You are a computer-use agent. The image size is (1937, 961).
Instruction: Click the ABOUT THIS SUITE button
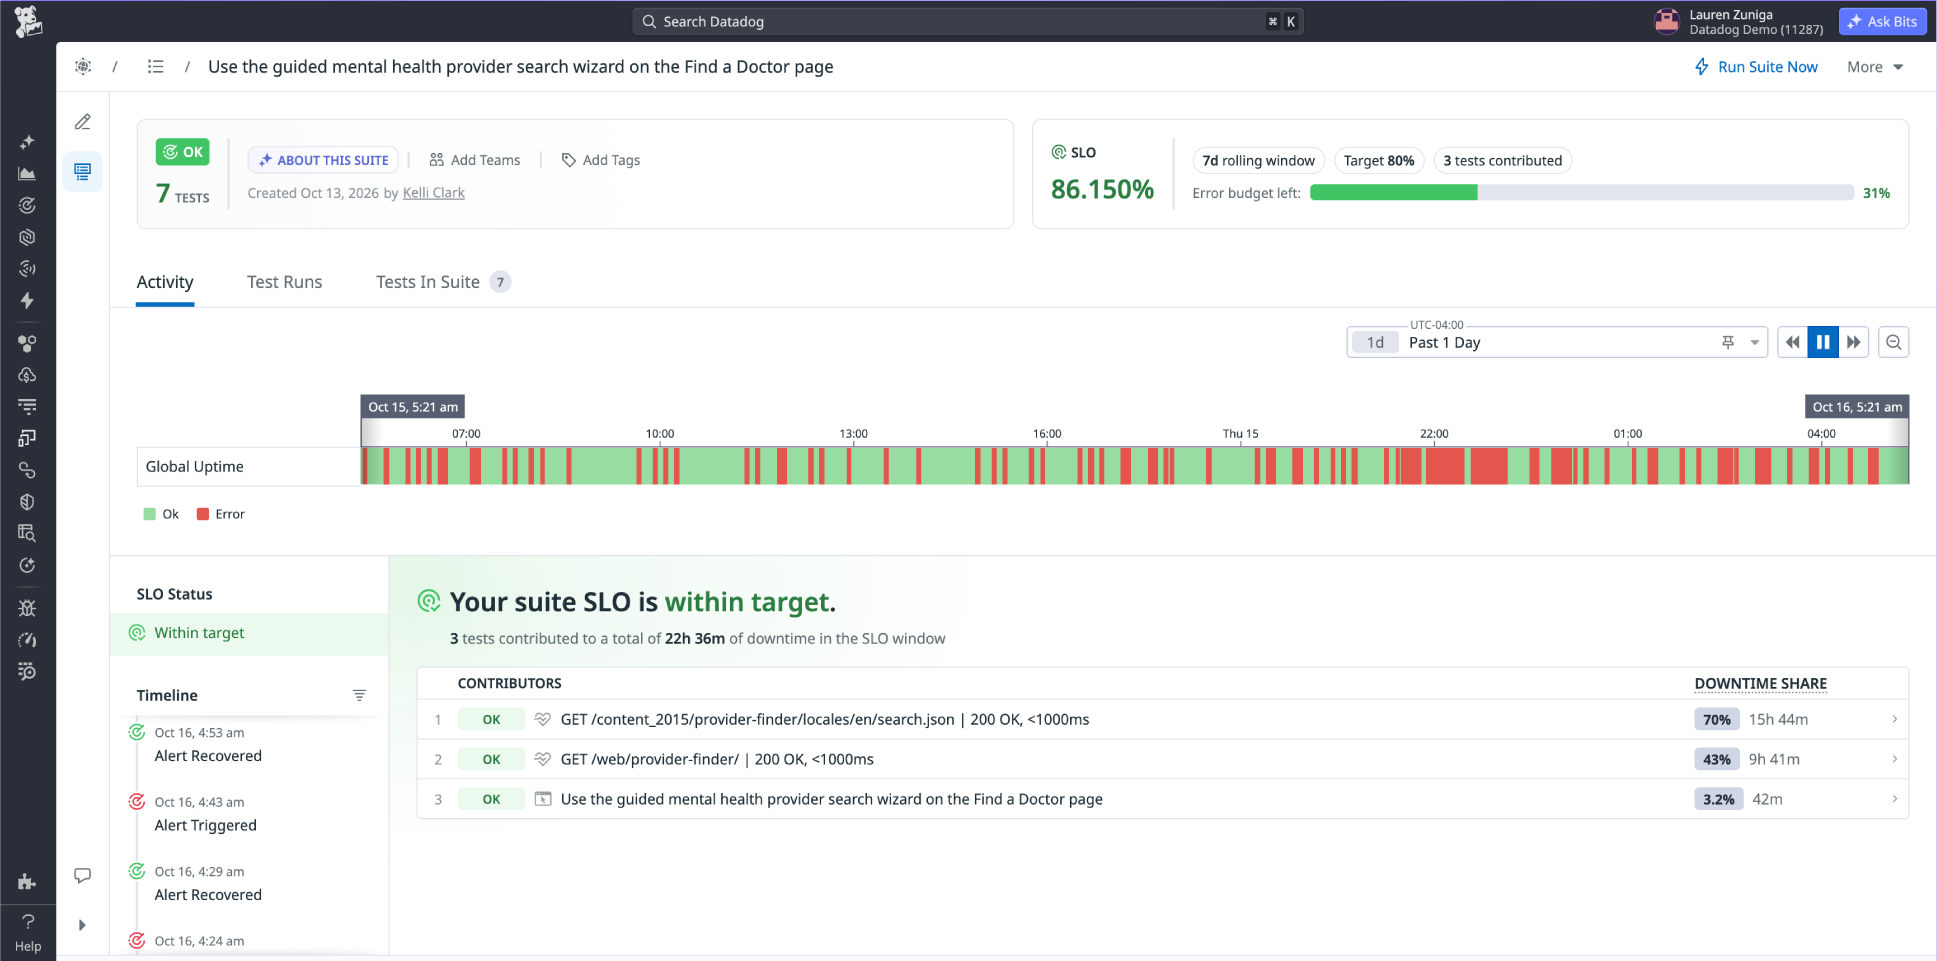(323, 160)
